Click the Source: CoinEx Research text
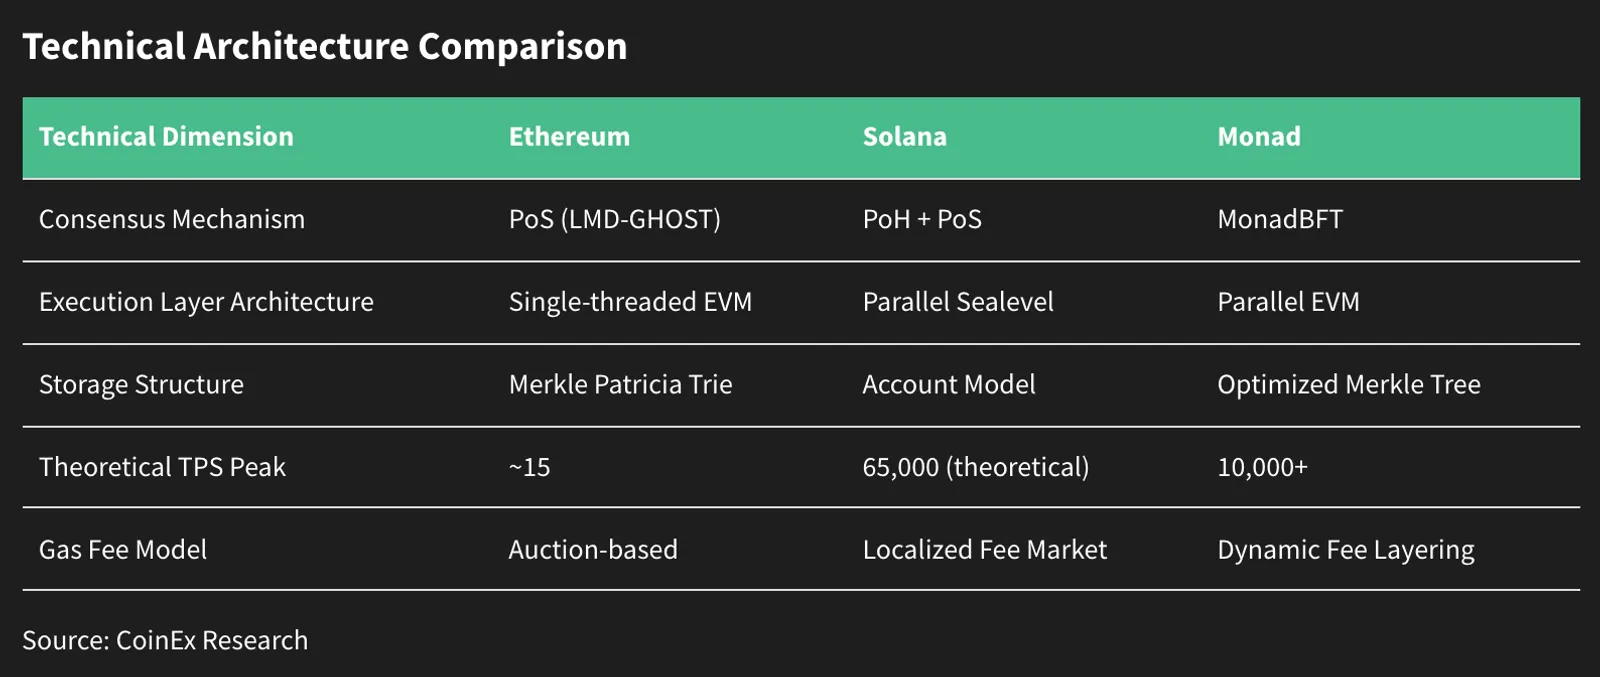Viewport: 1600px width, 677px height. (x=165, y=640)
